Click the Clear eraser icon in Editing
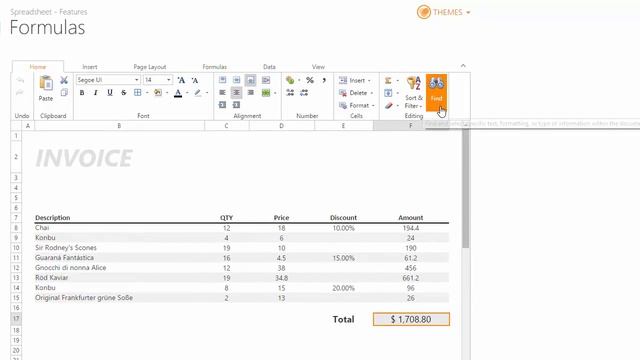Viewport: 640px width, 360px height. coord(388,106)
